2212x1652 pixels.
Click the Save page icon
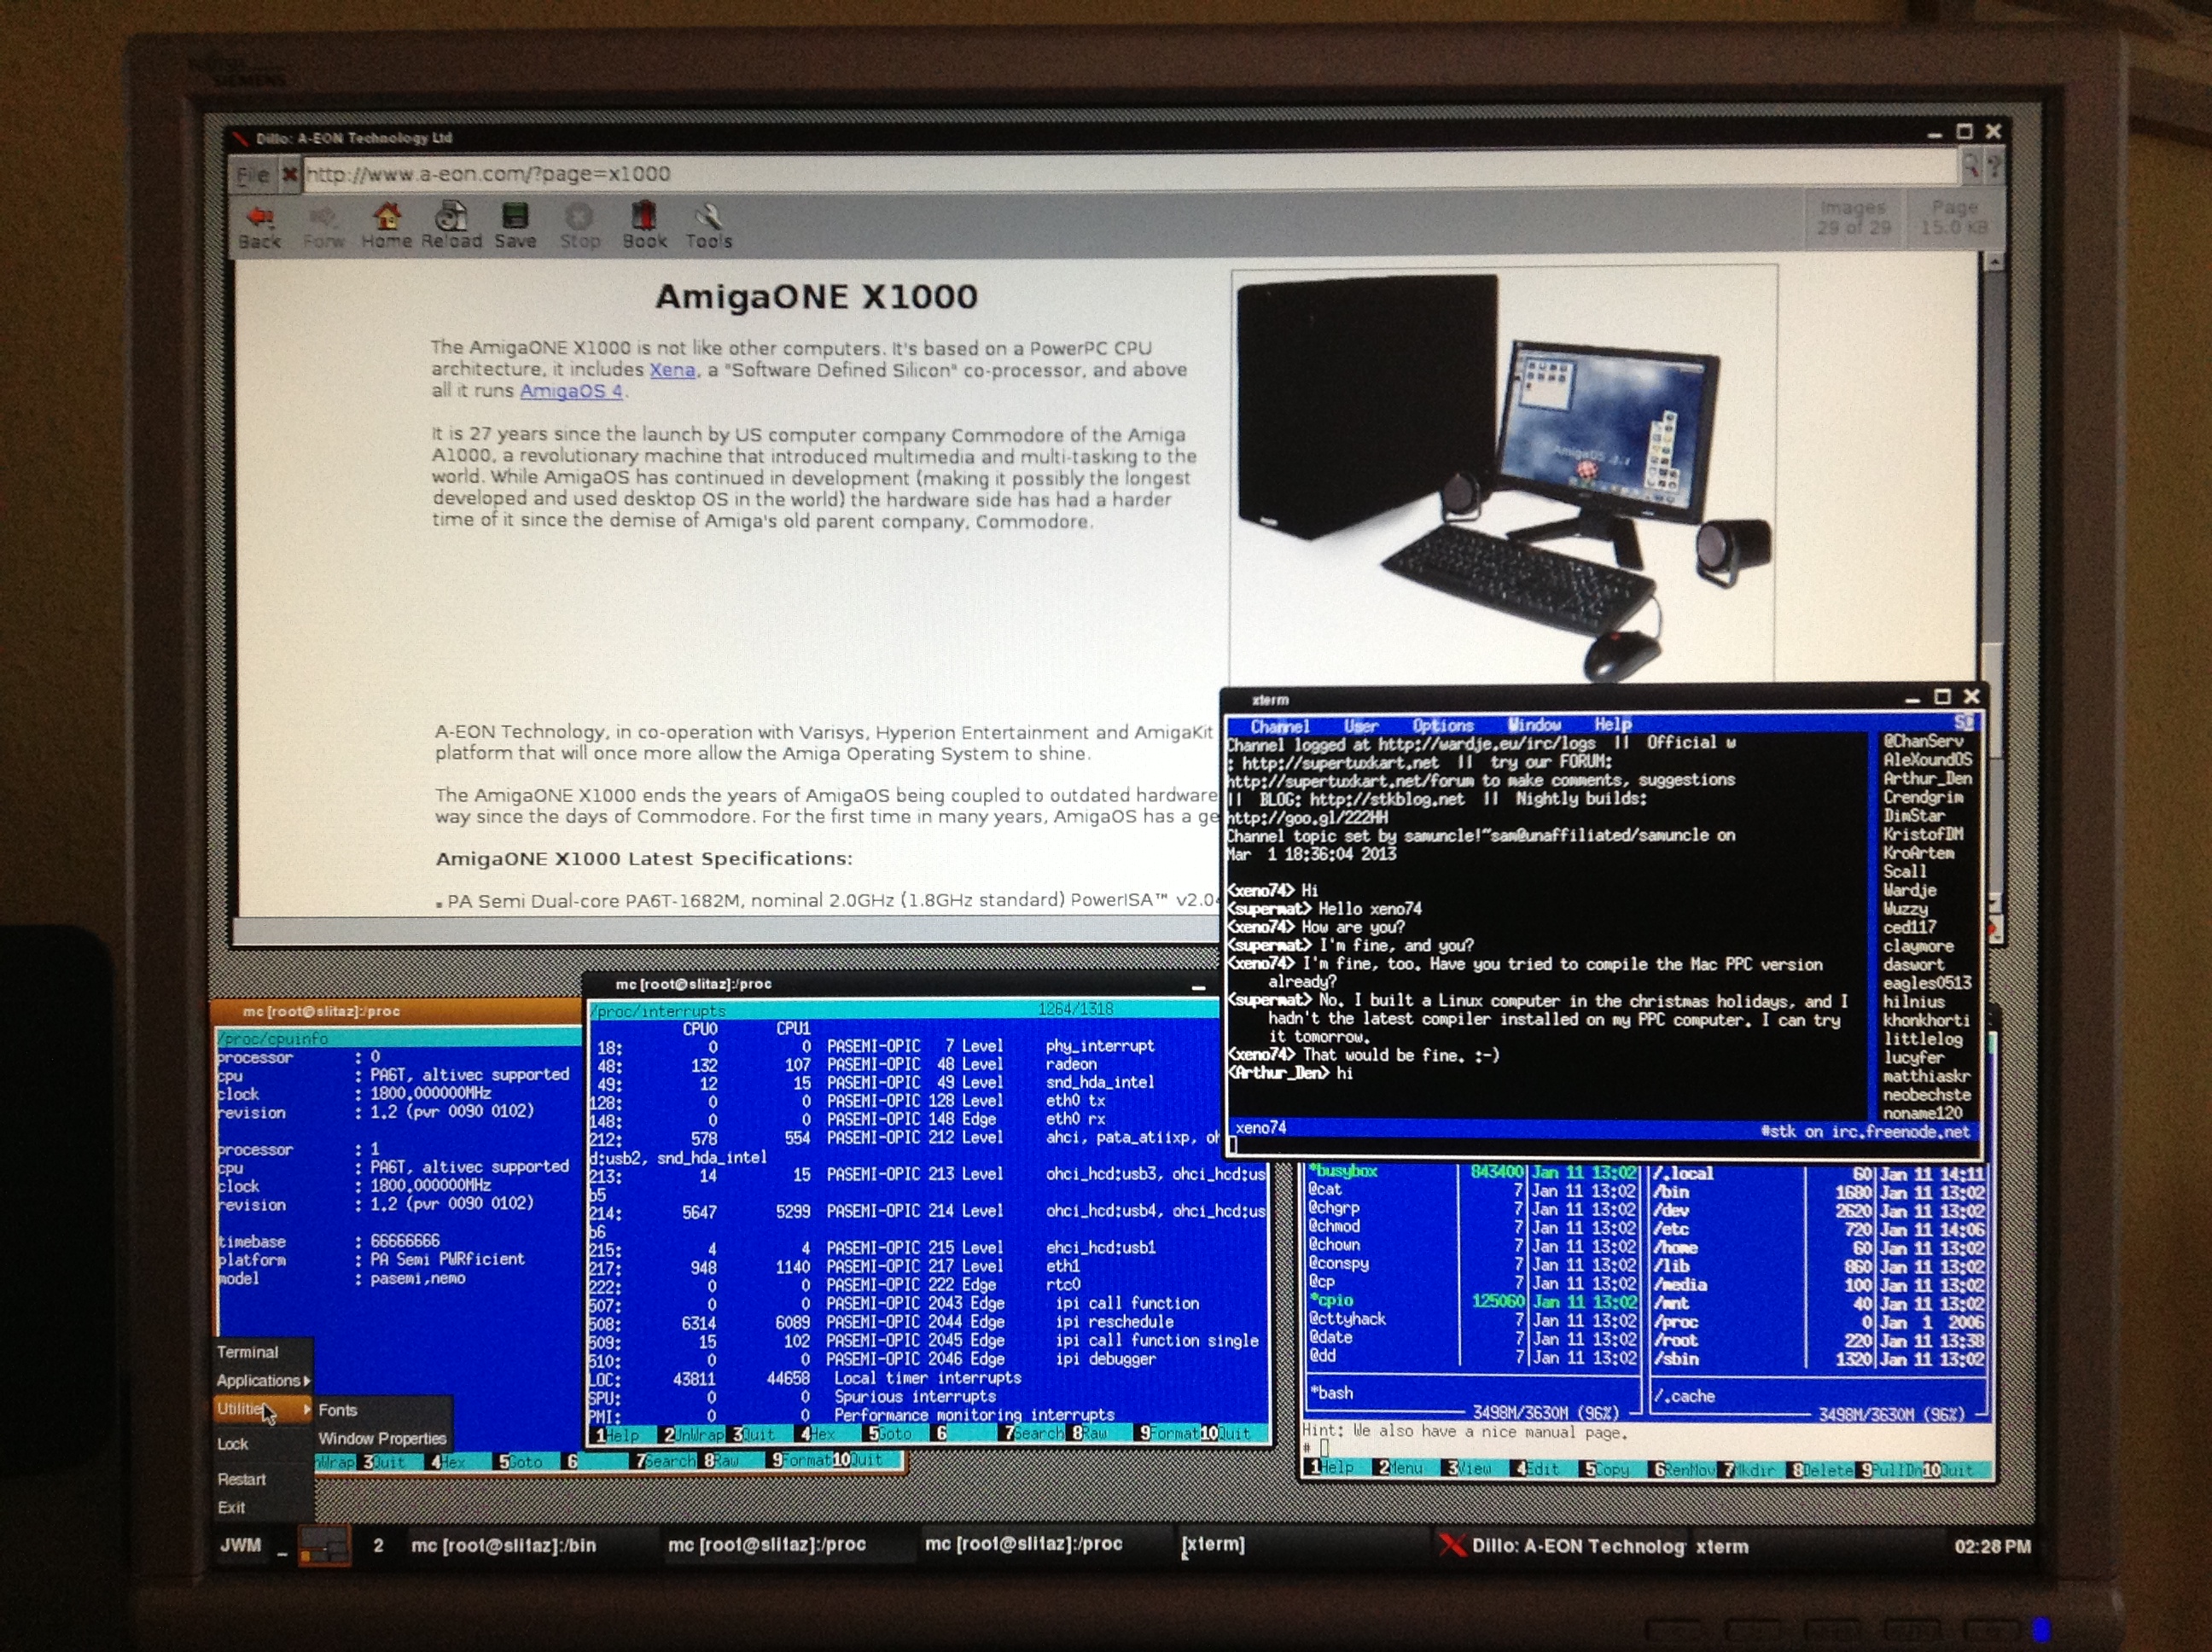(515, 217)
